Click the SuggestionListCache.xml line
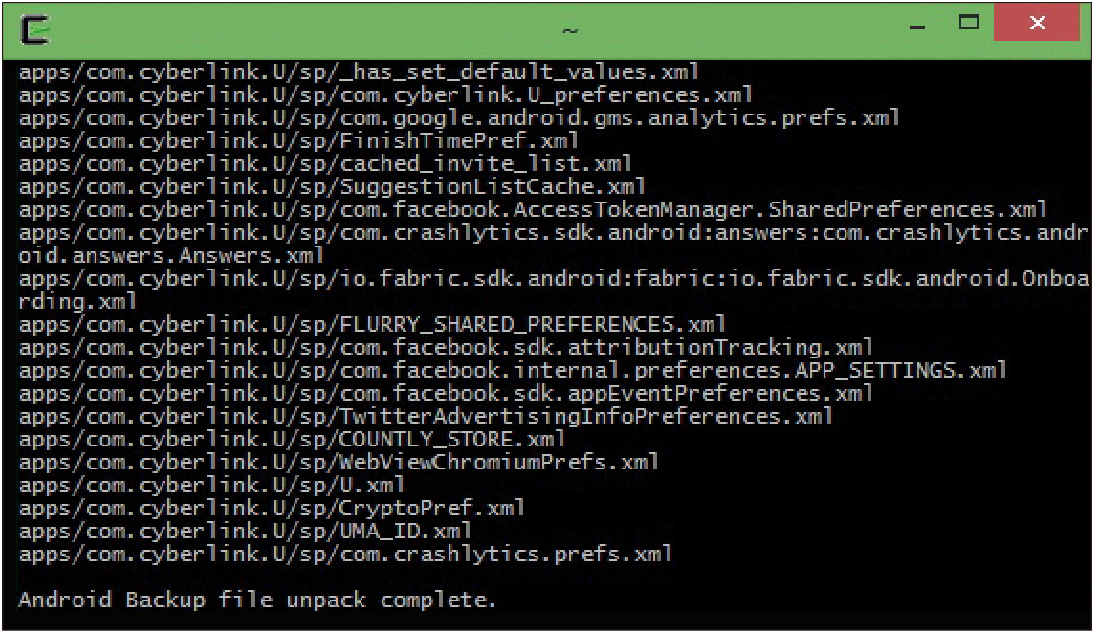The height and width of the screenshot is (634, 1096). pos(333,187)
